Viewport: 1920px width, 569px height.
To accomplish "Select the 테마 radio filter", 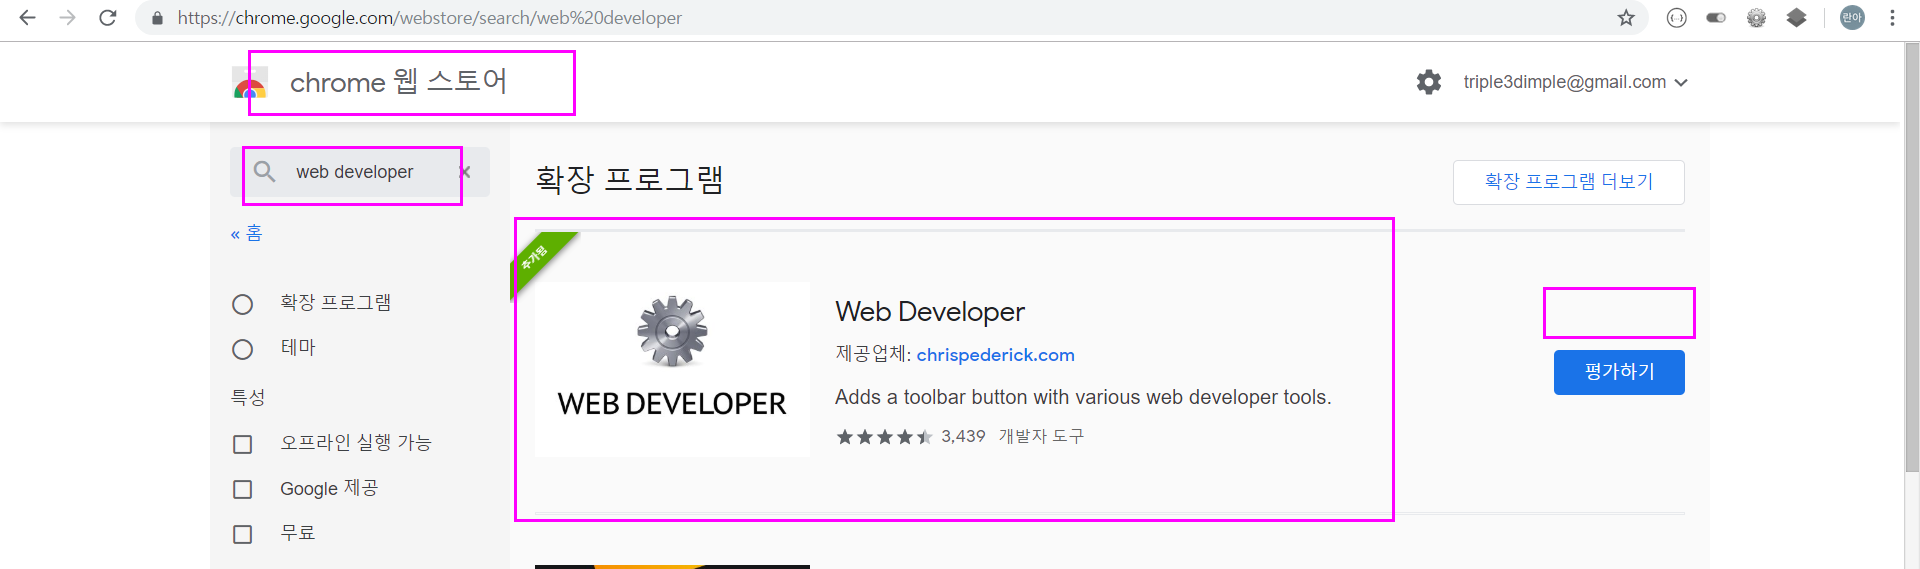I will [x=242, y=349].
